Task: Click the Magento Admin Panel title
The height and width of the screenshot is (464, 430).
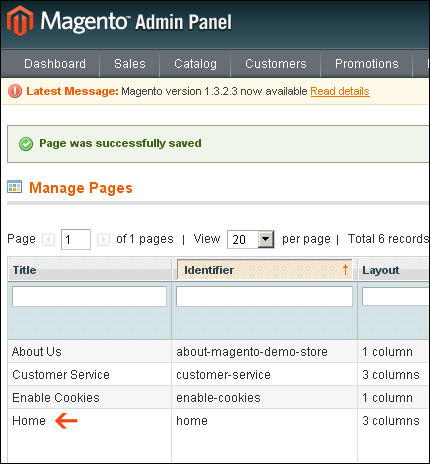Action: pos(136,22)
